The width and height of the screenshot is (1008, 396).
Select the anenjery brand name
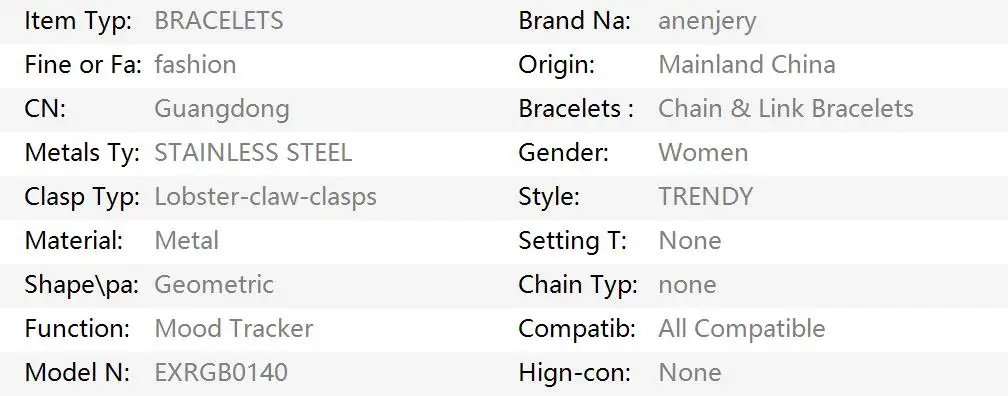point(707,22)
